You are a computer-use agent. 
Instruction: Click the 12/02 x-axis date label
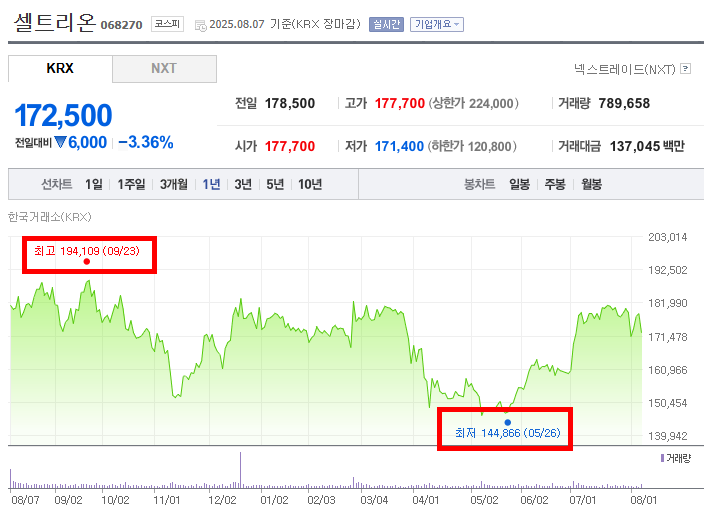(222, 500)
